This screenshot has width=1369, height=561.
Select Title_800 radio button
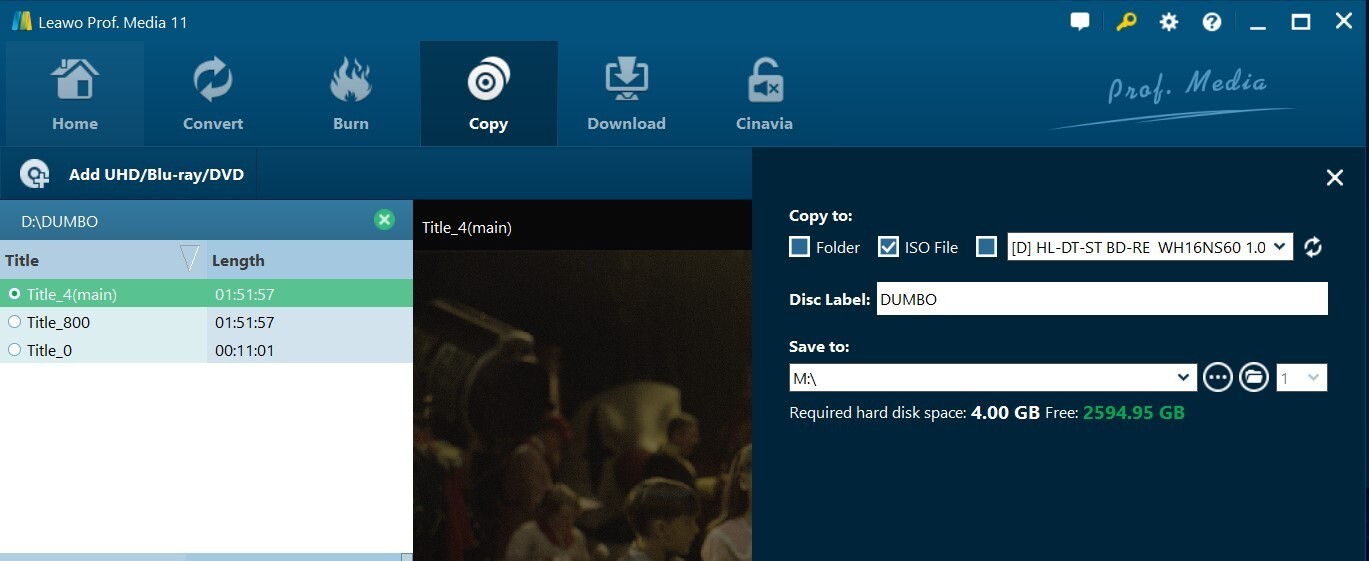coord(15,322)
